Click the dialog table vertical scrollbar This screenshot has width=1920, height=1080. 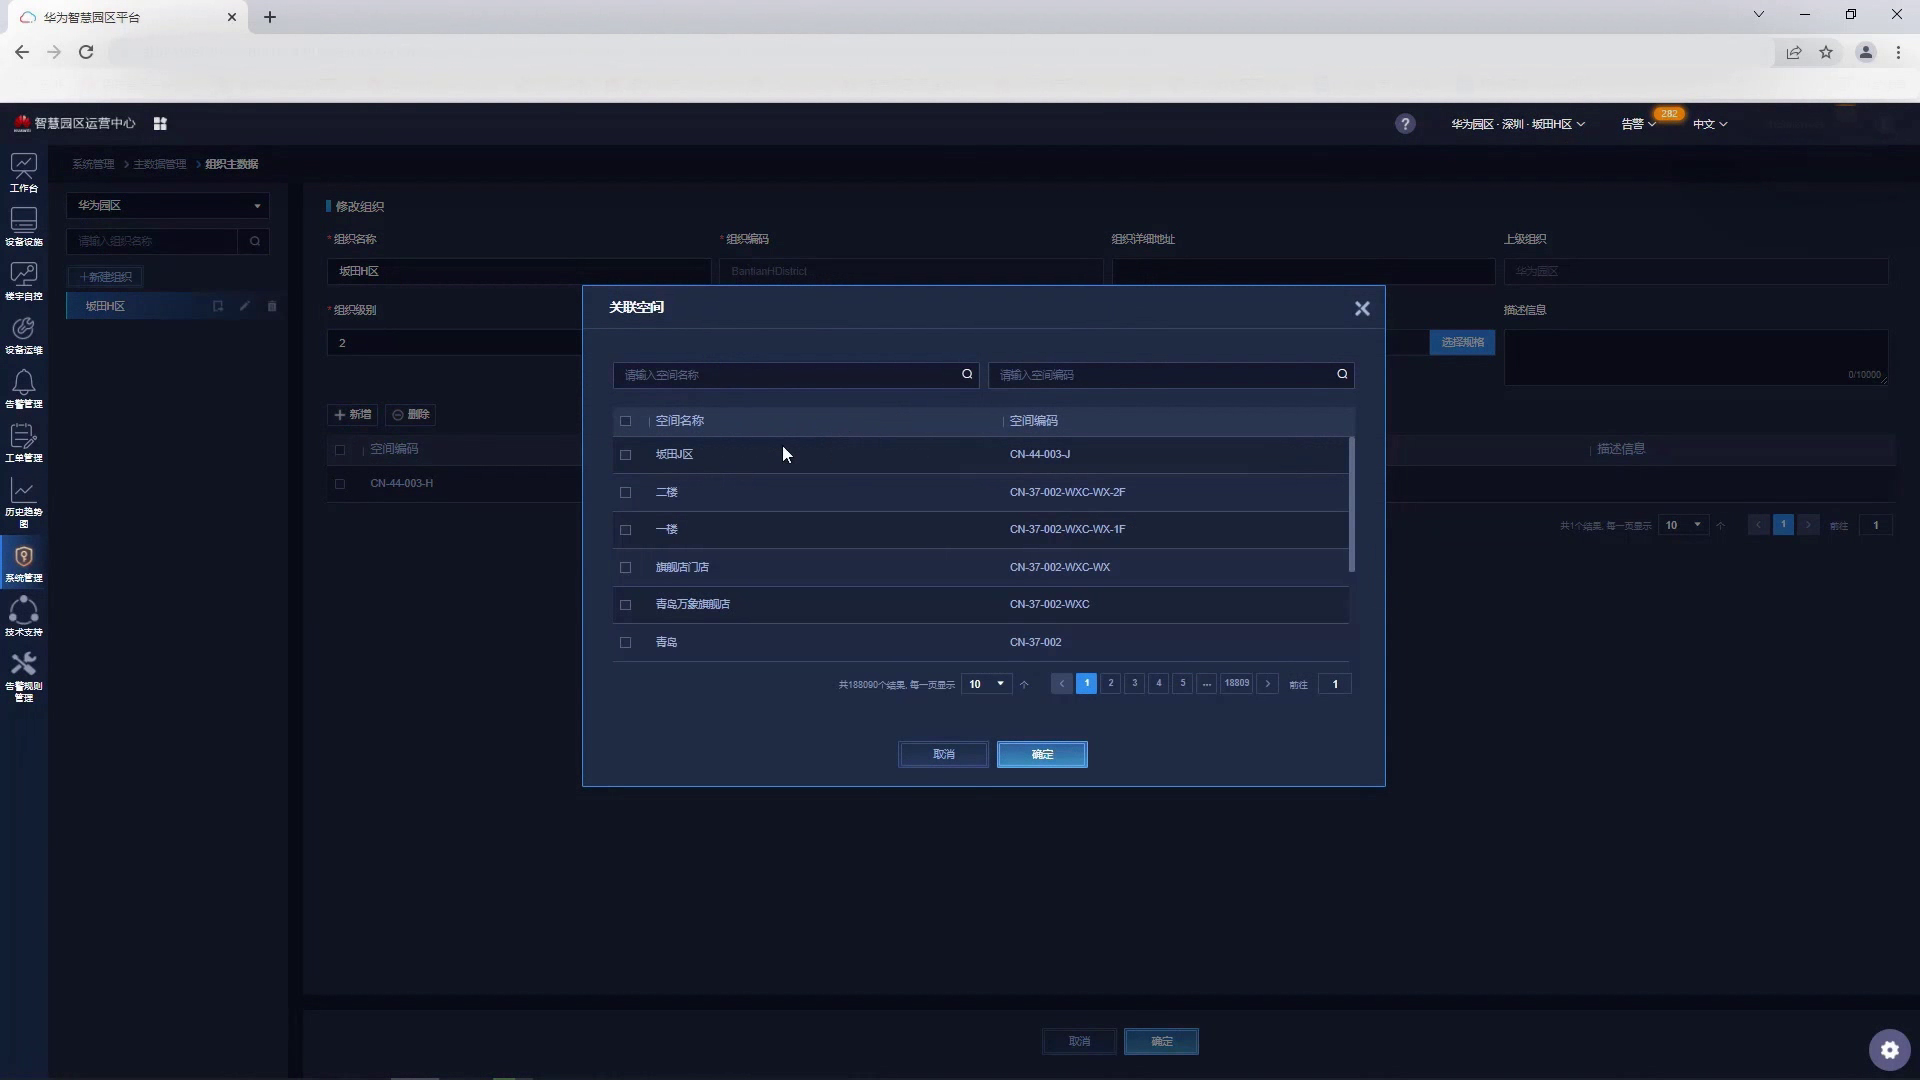coord(1352,505)
